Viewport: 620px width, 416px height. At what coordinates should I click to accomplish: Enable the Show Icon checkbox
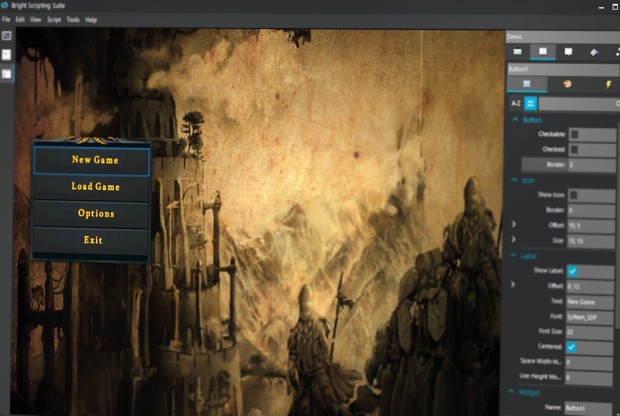click(x=574, y=195)
